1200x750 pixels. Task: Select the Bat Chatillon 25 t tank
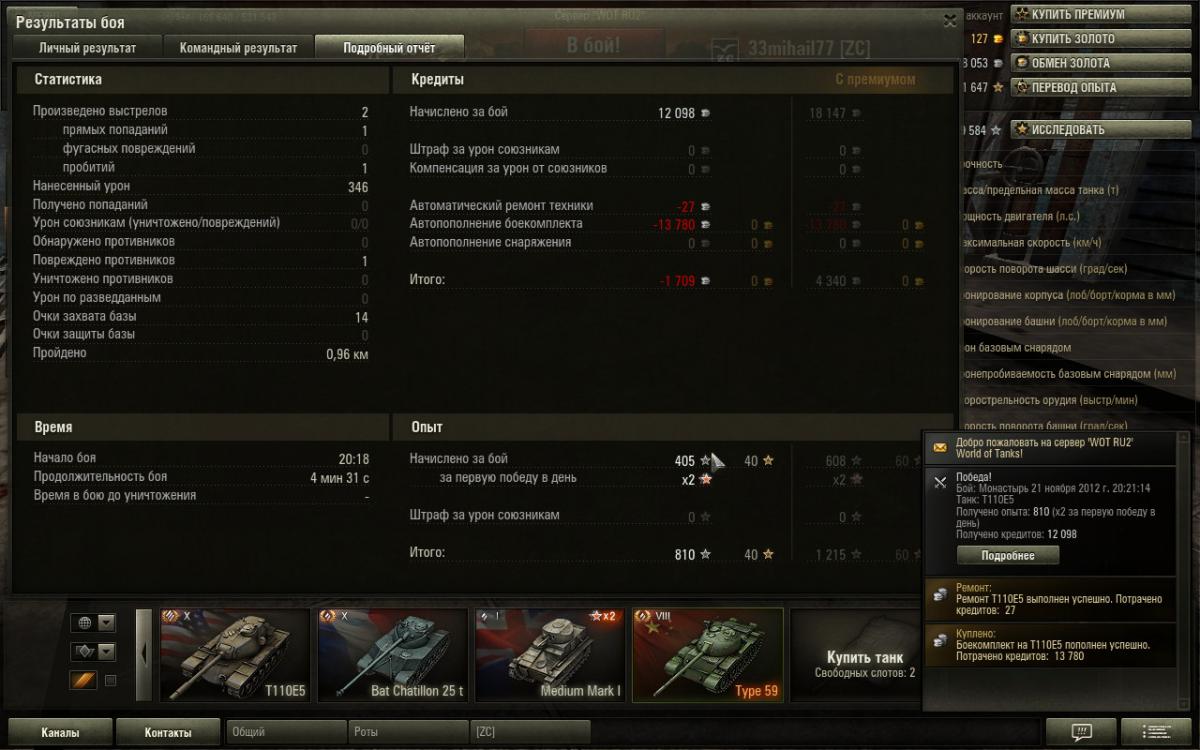(x=392, y=655)
